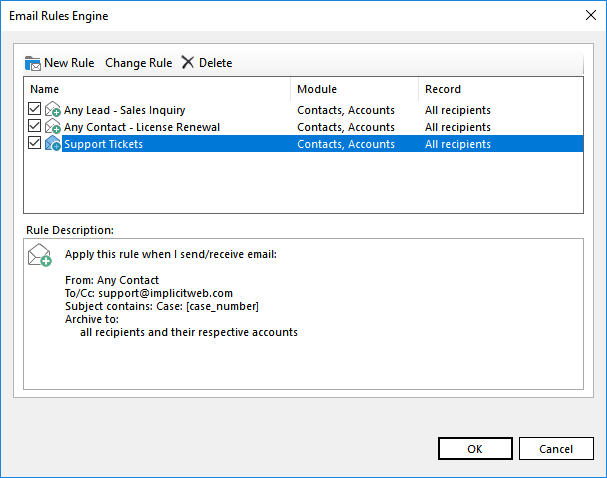The image size is (607, 478).
Task: Click the Delete X icon
Action: coord(188,63)
